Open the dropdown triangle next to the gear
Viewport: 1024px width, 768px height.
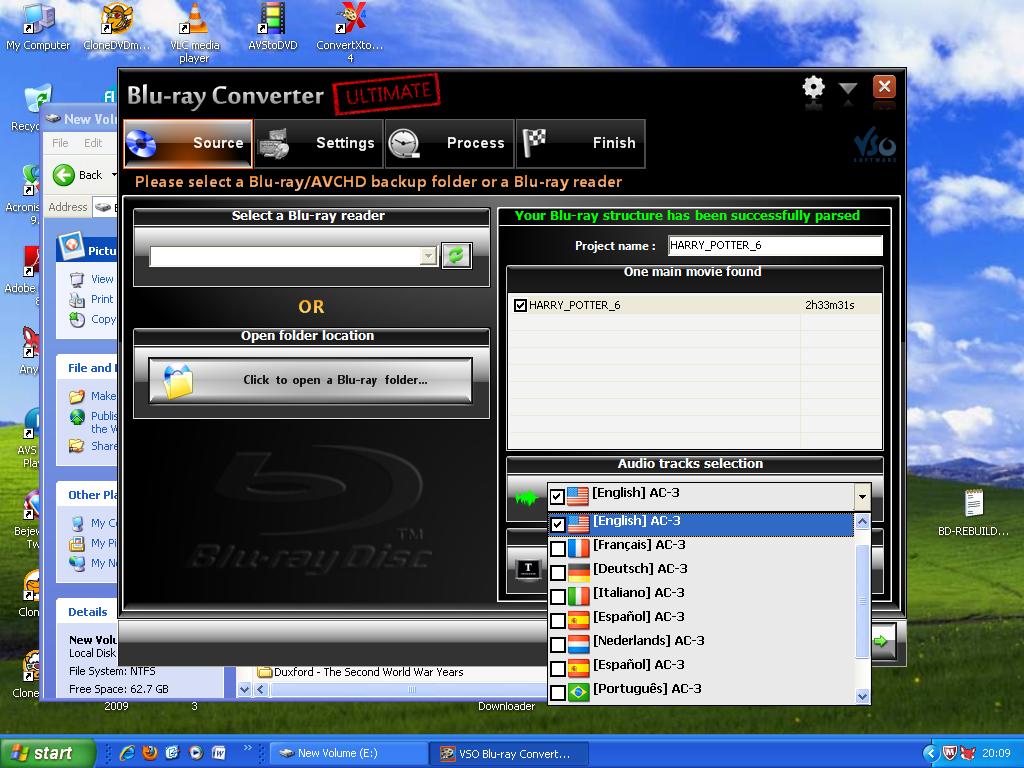point(848,89)
